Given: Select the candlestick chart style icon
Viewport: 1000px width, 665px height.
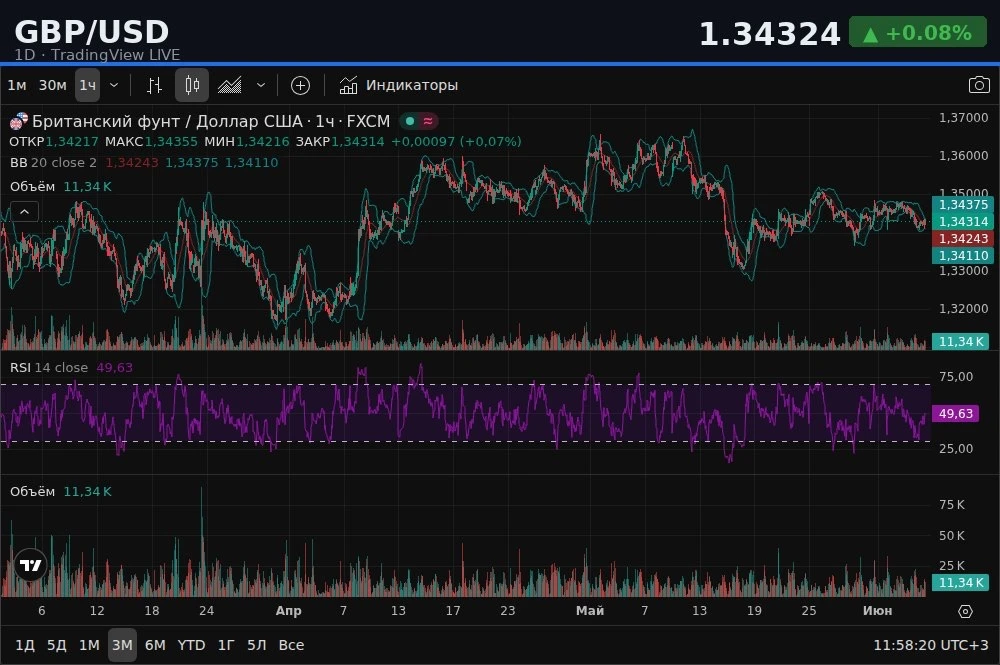Looking at the screenshot, I should coord(192,85).
